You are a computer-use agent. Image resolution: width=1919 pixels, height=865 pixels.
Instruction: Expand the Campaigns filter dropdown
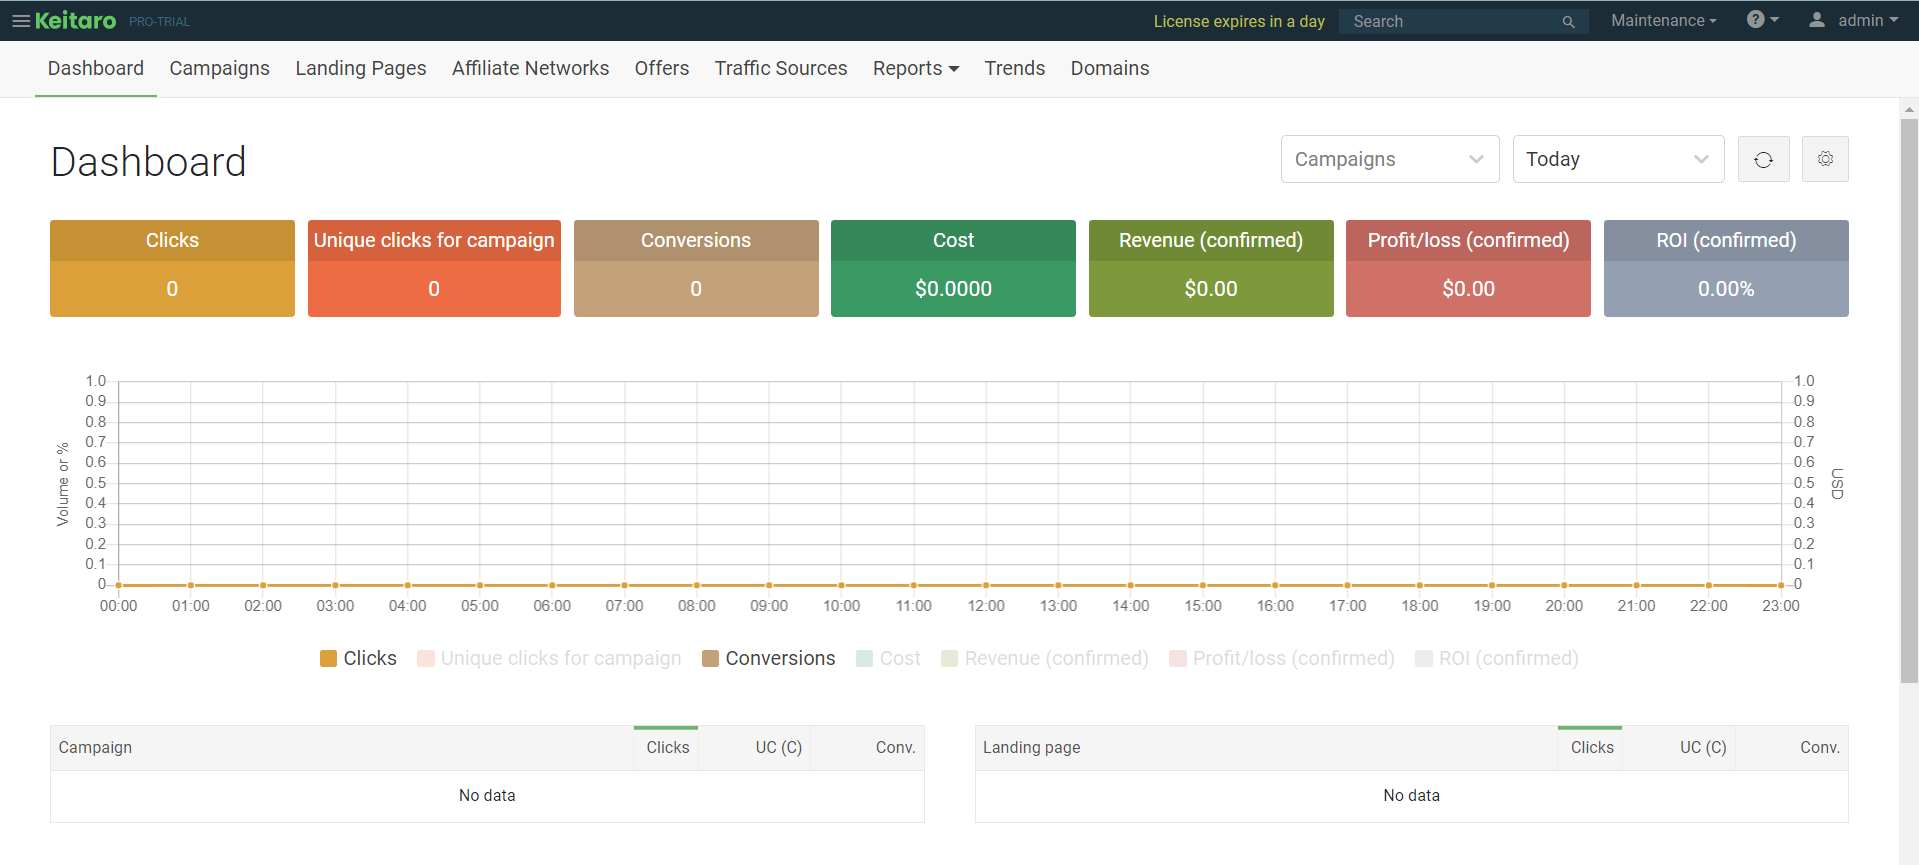1389,160
